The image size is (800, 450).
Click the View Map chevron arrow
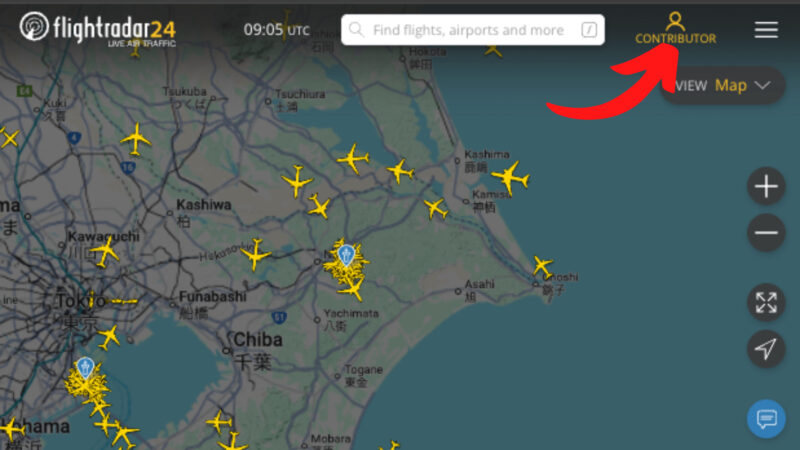coord(762,85)
